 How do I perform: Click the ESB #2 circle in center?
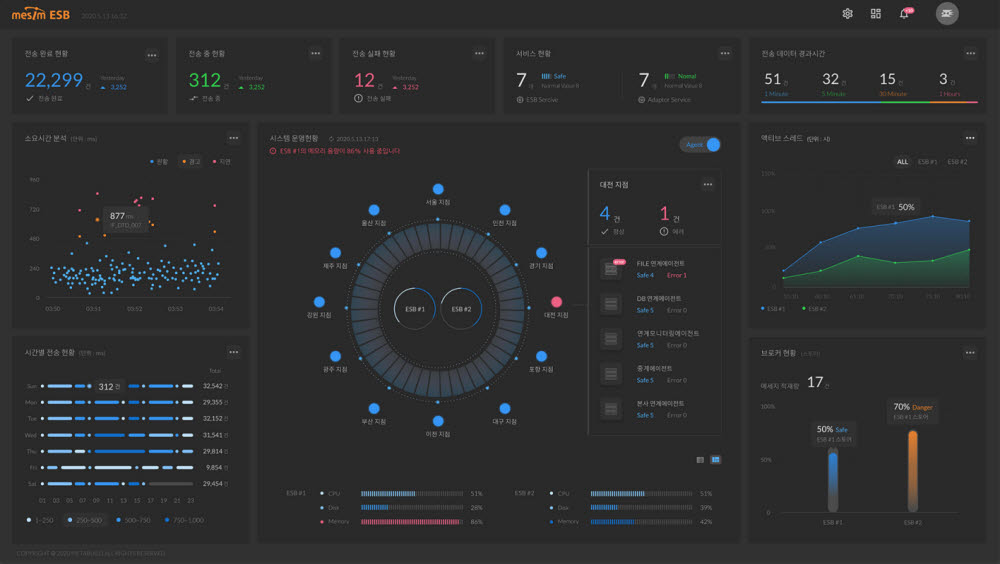(461, 309)
